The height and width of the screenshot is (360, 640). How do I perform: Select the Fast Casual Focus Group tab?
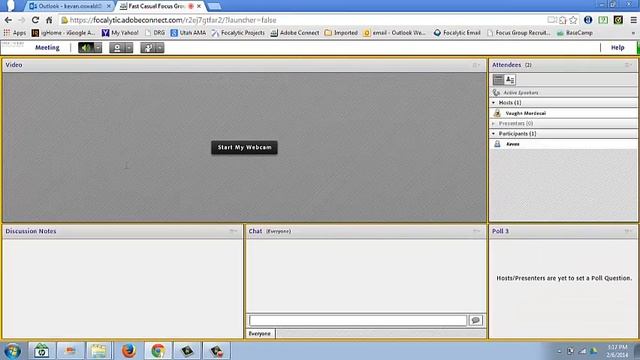157,6
